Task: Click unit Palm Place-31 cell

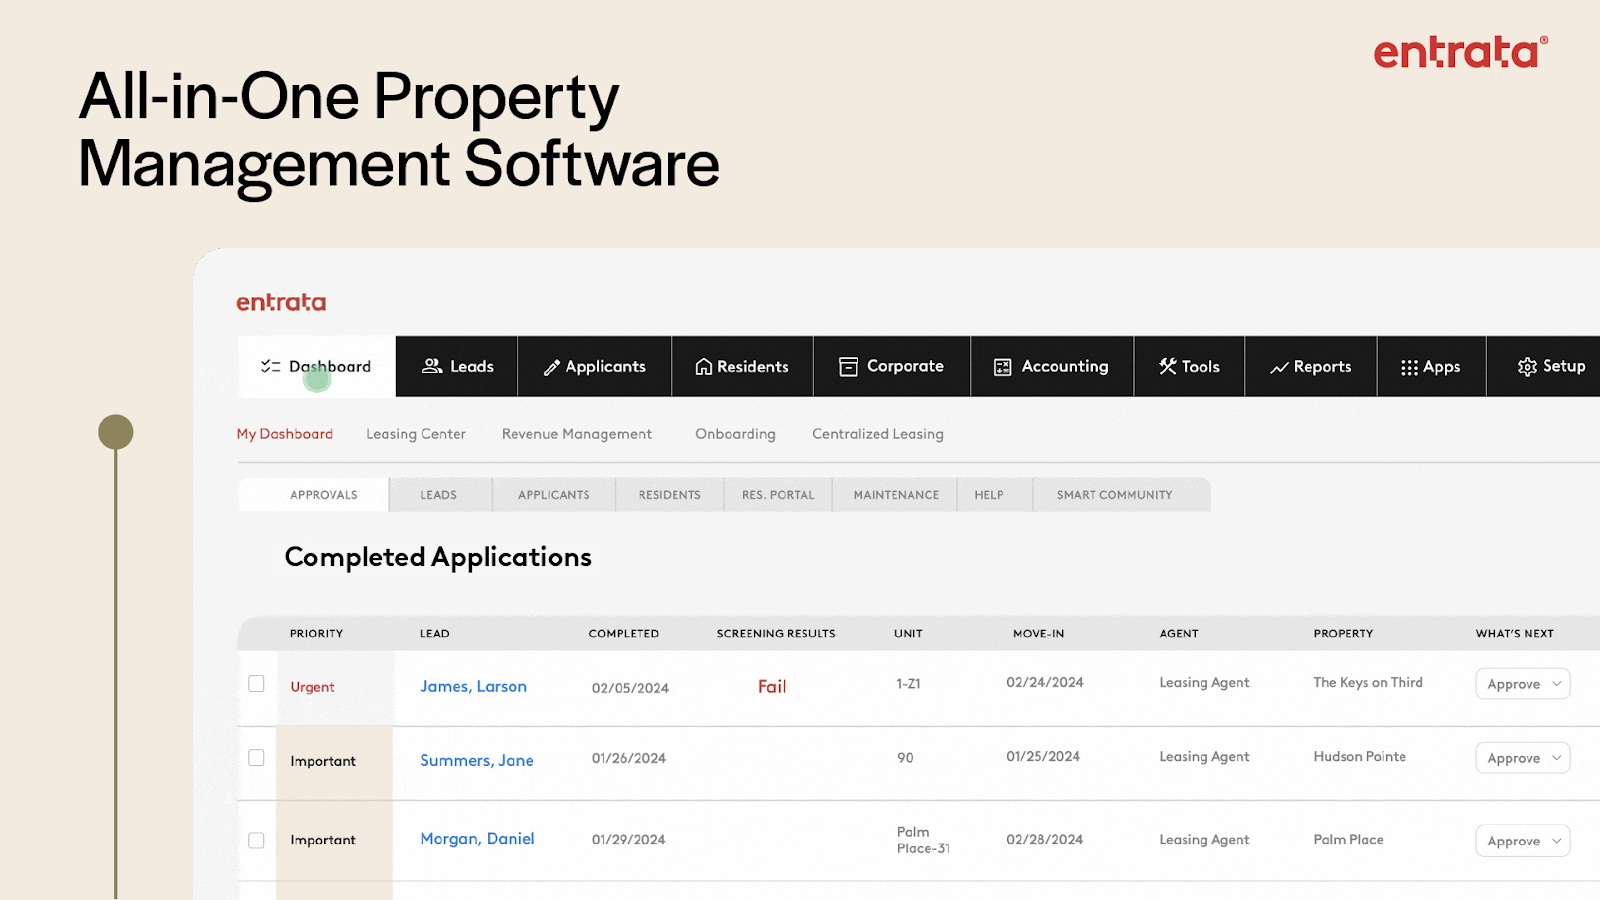Action: pyautogui.click(x=923, y=840)
